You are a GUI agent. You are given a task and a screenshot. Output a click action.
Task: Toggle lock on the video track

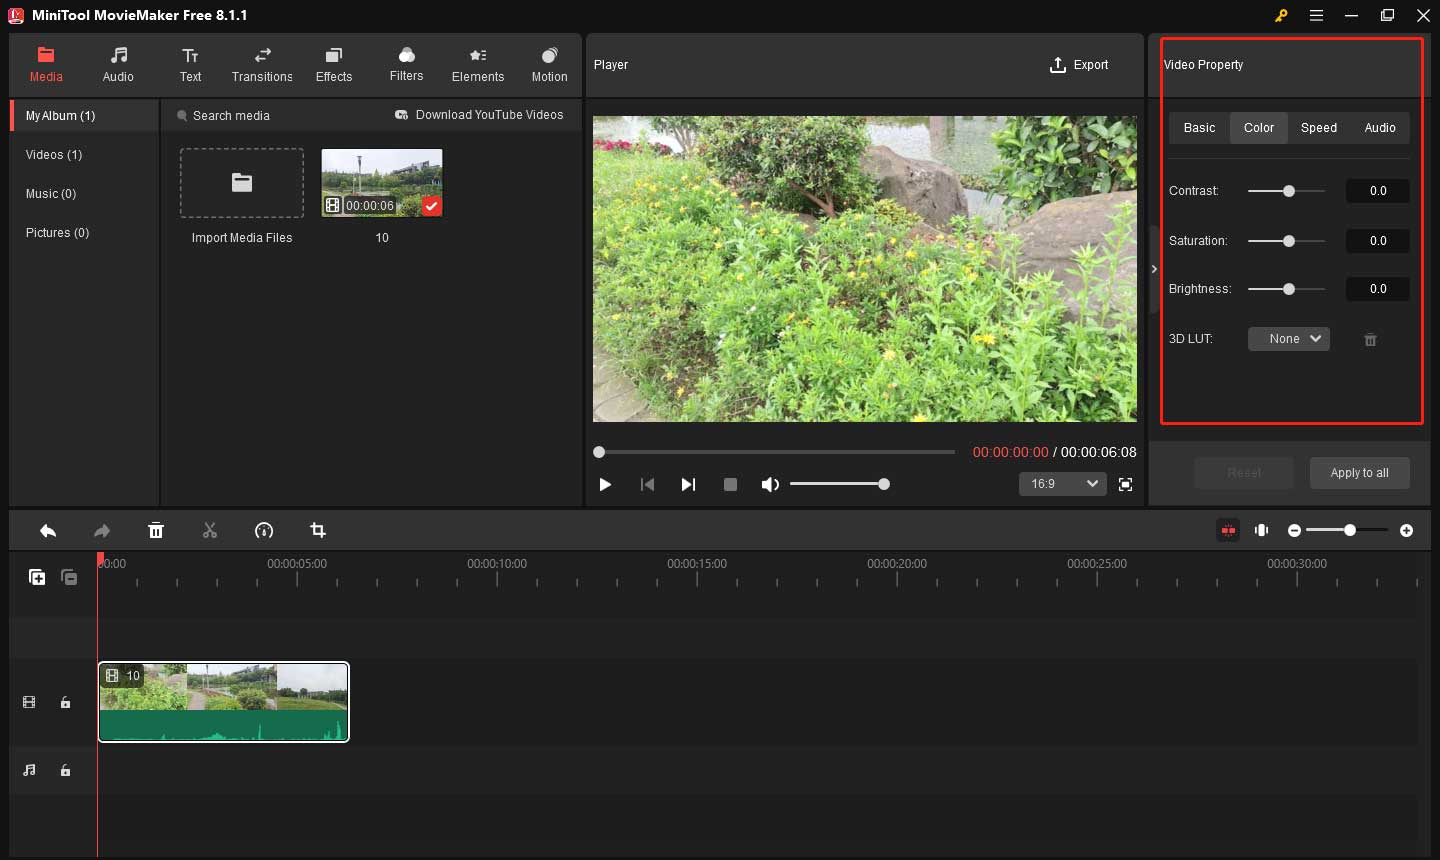[x=65, y=703]
